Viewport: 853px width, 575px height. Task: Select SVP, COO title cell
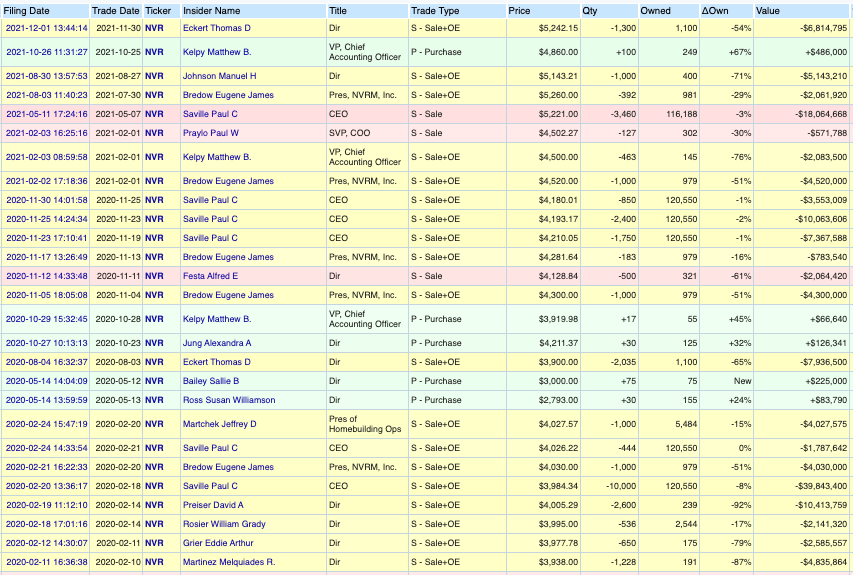point(367,133)
